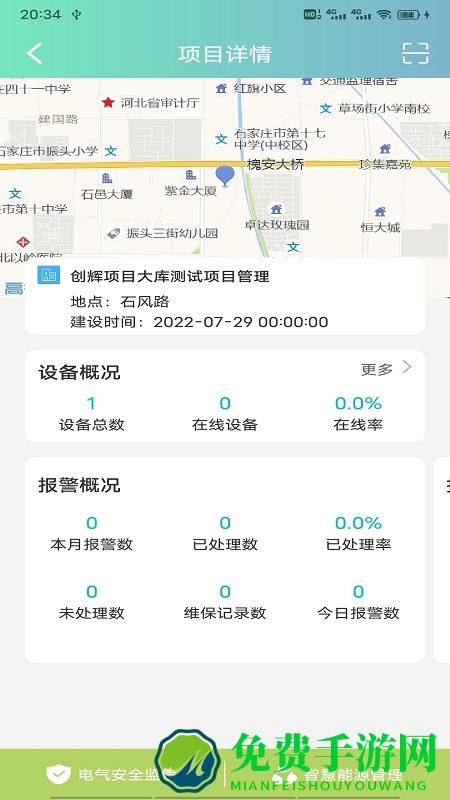This screenshot has height=800, width=450.
Task: Tap the 维保记录数 label
Action: click(x=225, y=613)
